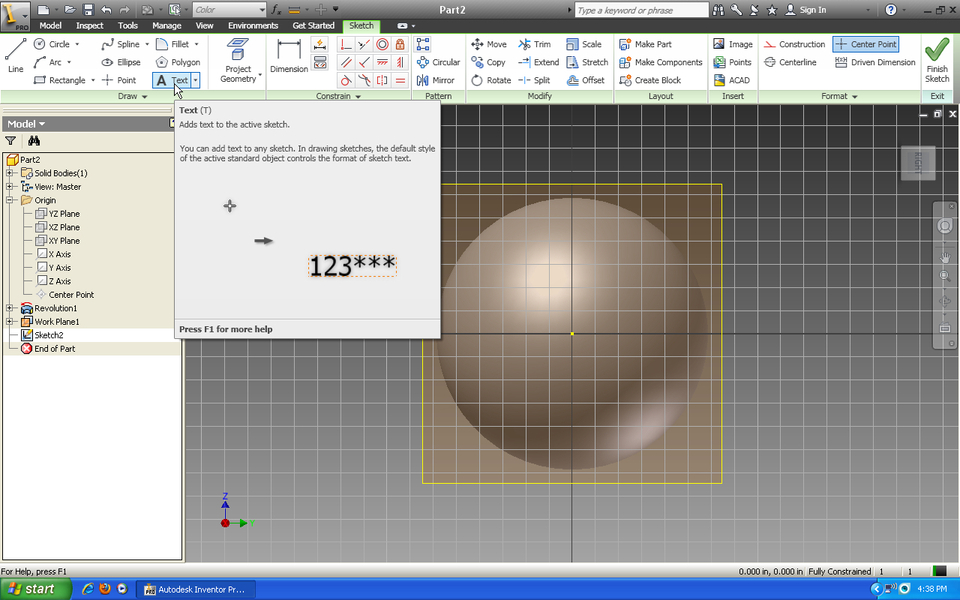
Task: Expand the Solid Bodies(1) tree node
Action: [10, 173]
